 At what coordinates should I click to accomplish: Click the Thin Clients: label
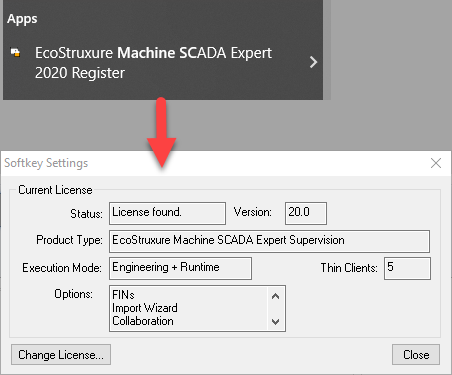[349, 268]
